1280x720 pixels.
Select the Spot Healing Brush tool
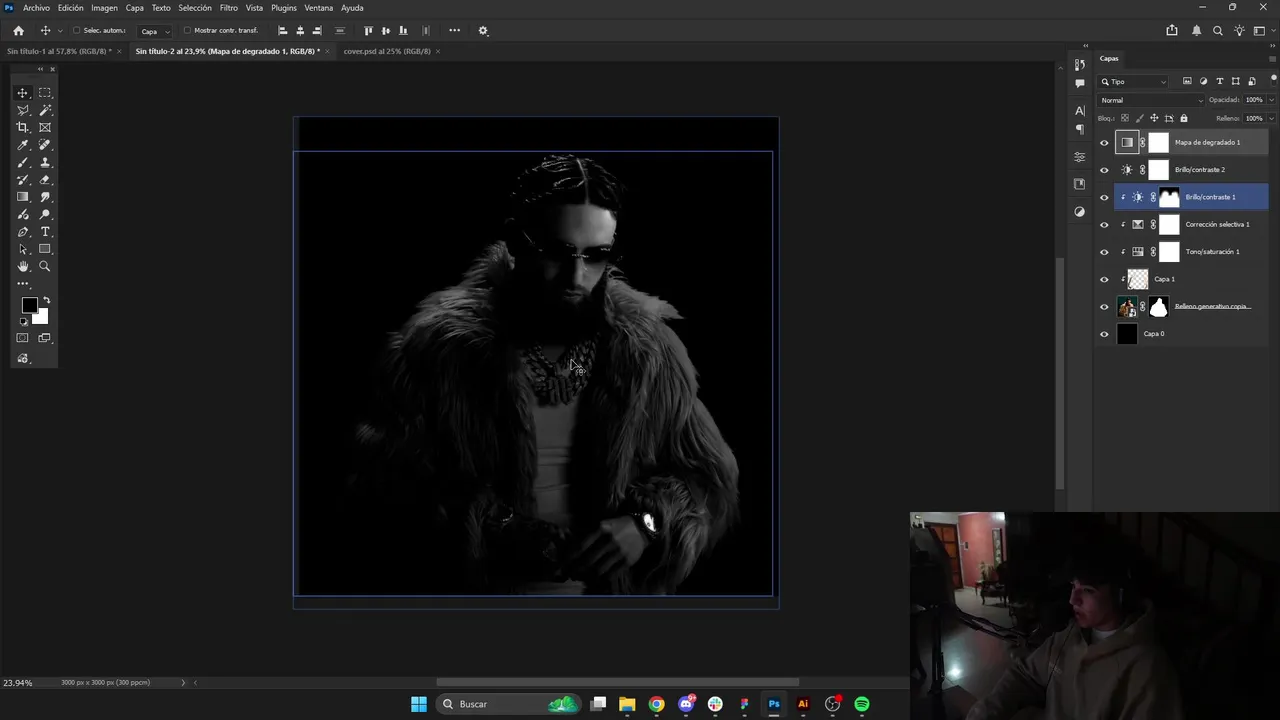(x=45, y=145)
